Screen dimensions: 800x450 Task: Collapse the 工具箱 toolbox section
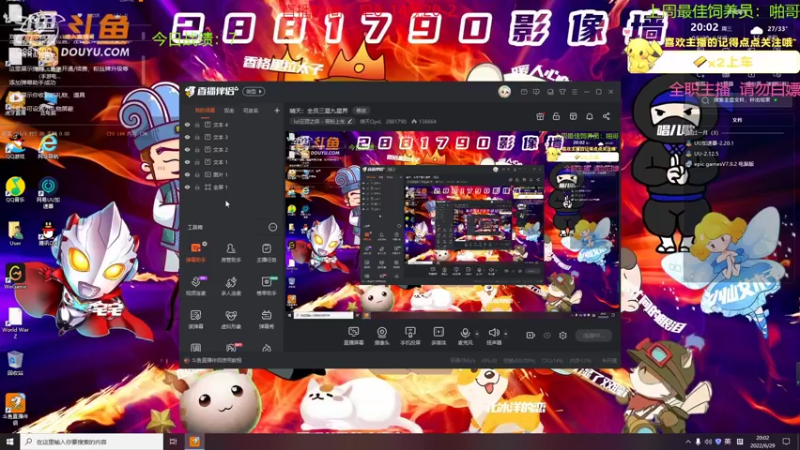pos(272,227)
